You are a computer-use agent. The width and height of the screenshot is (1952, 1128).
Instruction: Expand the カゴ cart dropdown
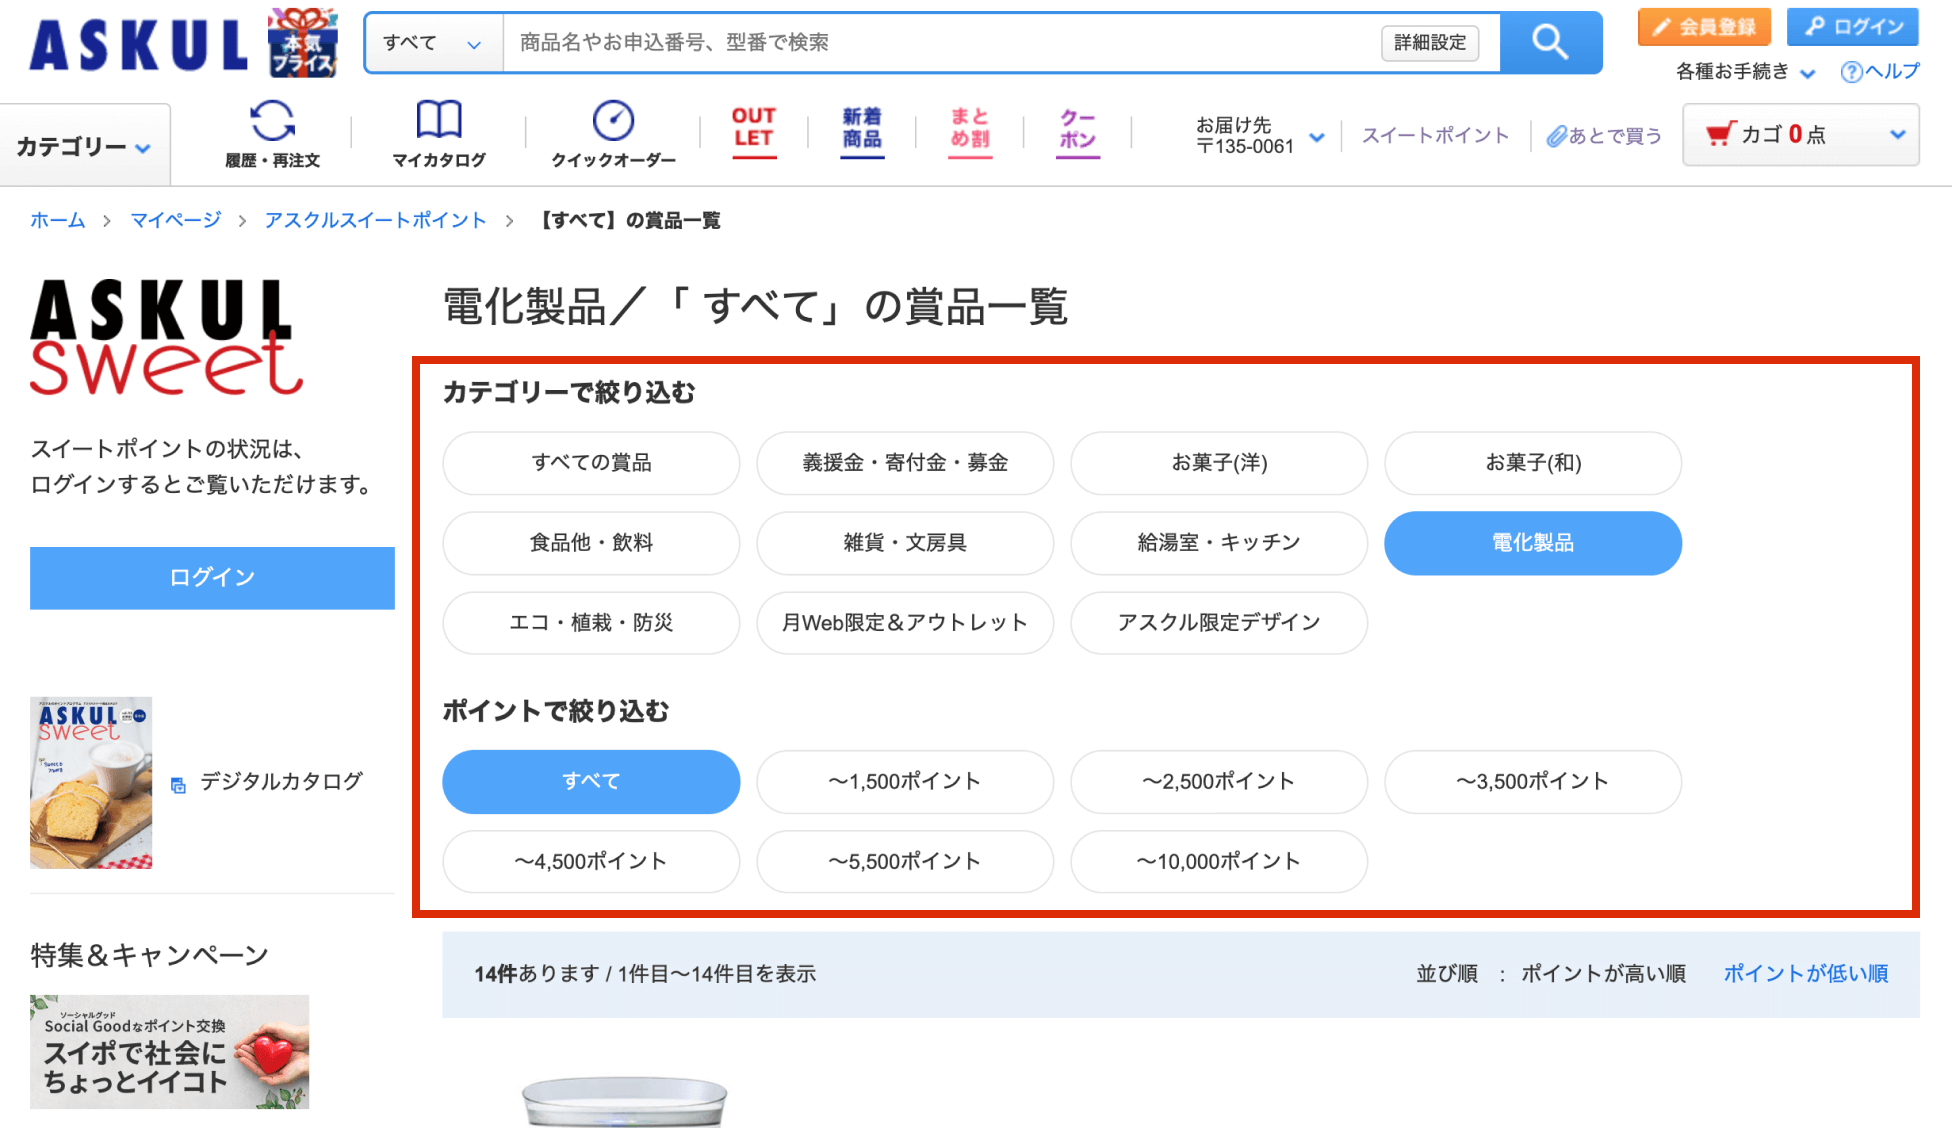coord(1896,134)
